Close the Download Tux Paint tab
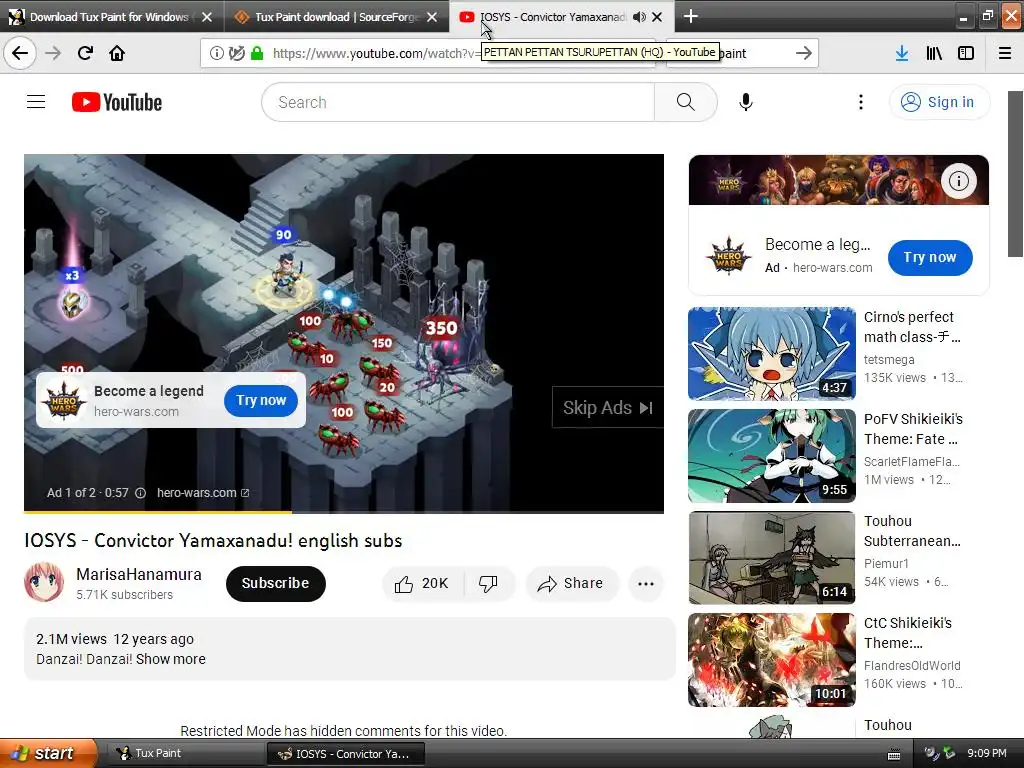The width and height of the screenshot is (1024, 768). tap(207, 17)
